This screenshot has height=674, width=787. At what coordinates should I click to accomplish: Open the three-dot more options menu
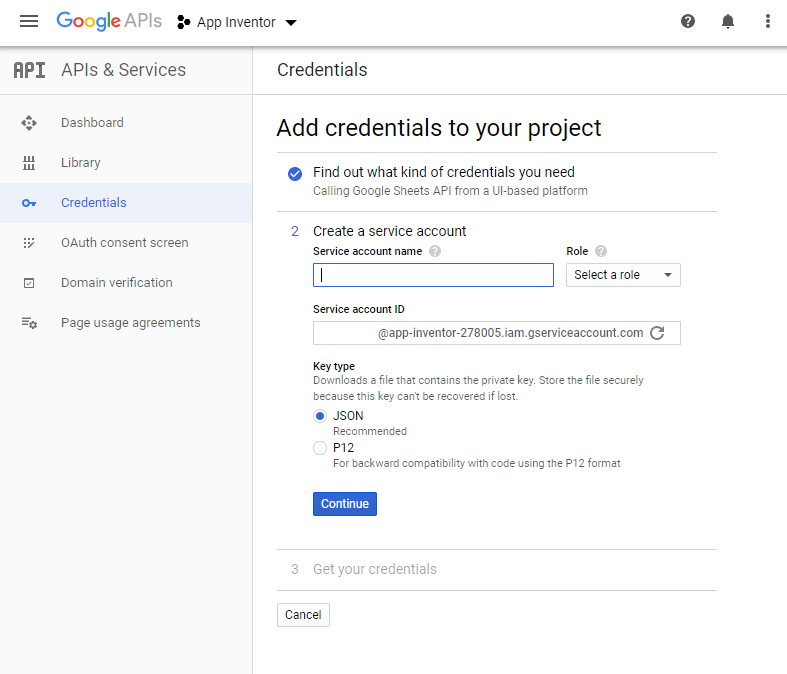(767, 22)
